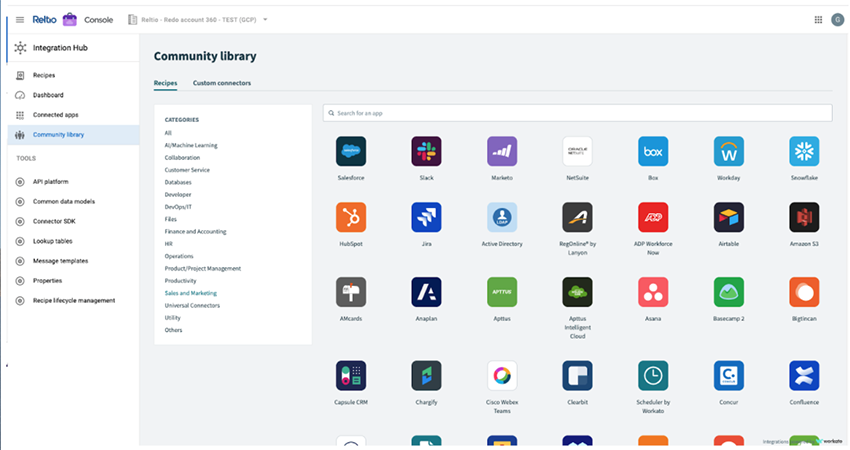Switch to the Custom connectors tab

[x=222, y=83]
